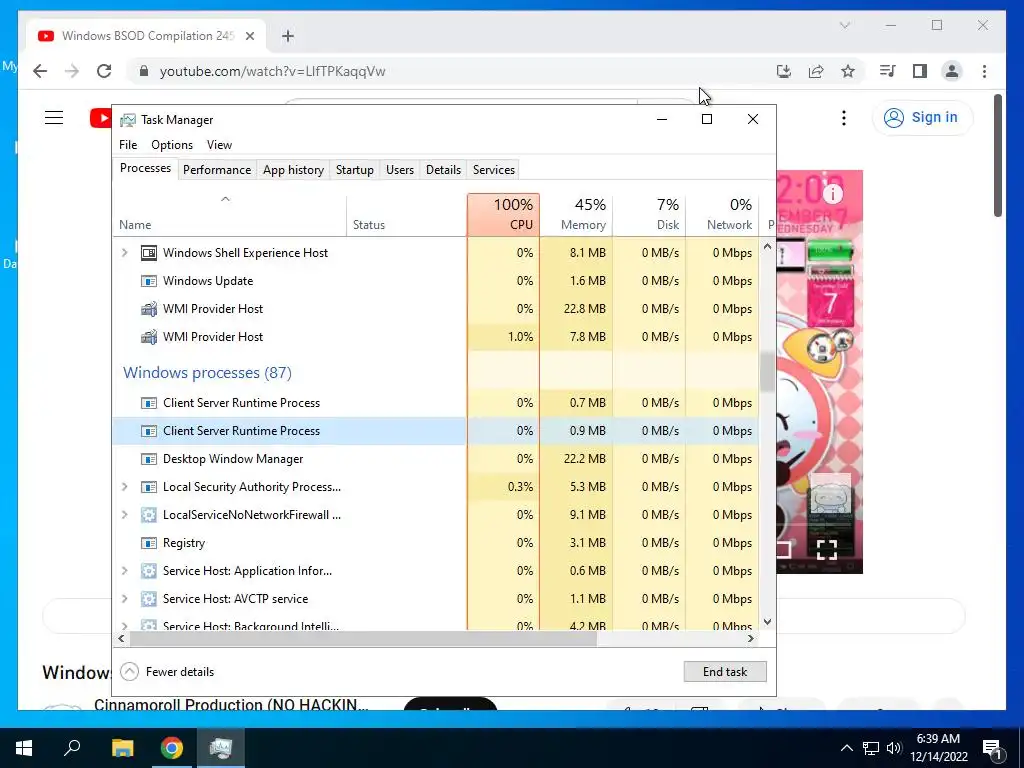
Task: Open the YouTube hamburger guide menu
Action: click(x=54, y=118)
